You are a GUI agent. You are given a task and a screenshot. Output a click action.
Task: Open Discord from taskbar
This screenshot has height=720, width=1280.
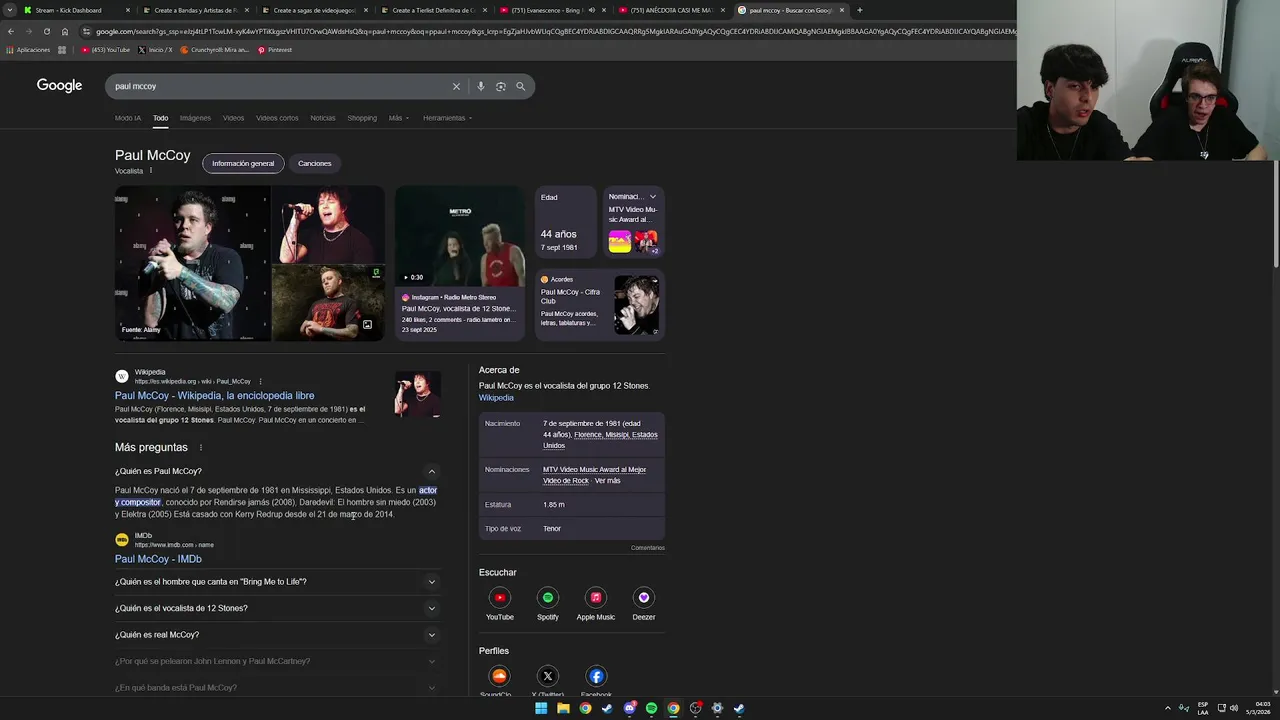coord(629,708)
